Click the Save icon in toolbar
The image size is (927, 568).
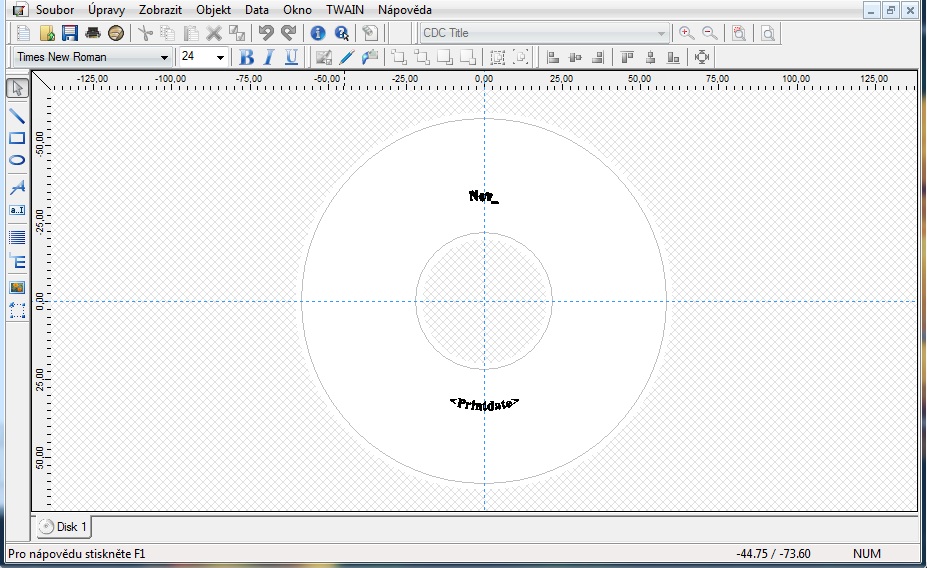click(70, 33)
